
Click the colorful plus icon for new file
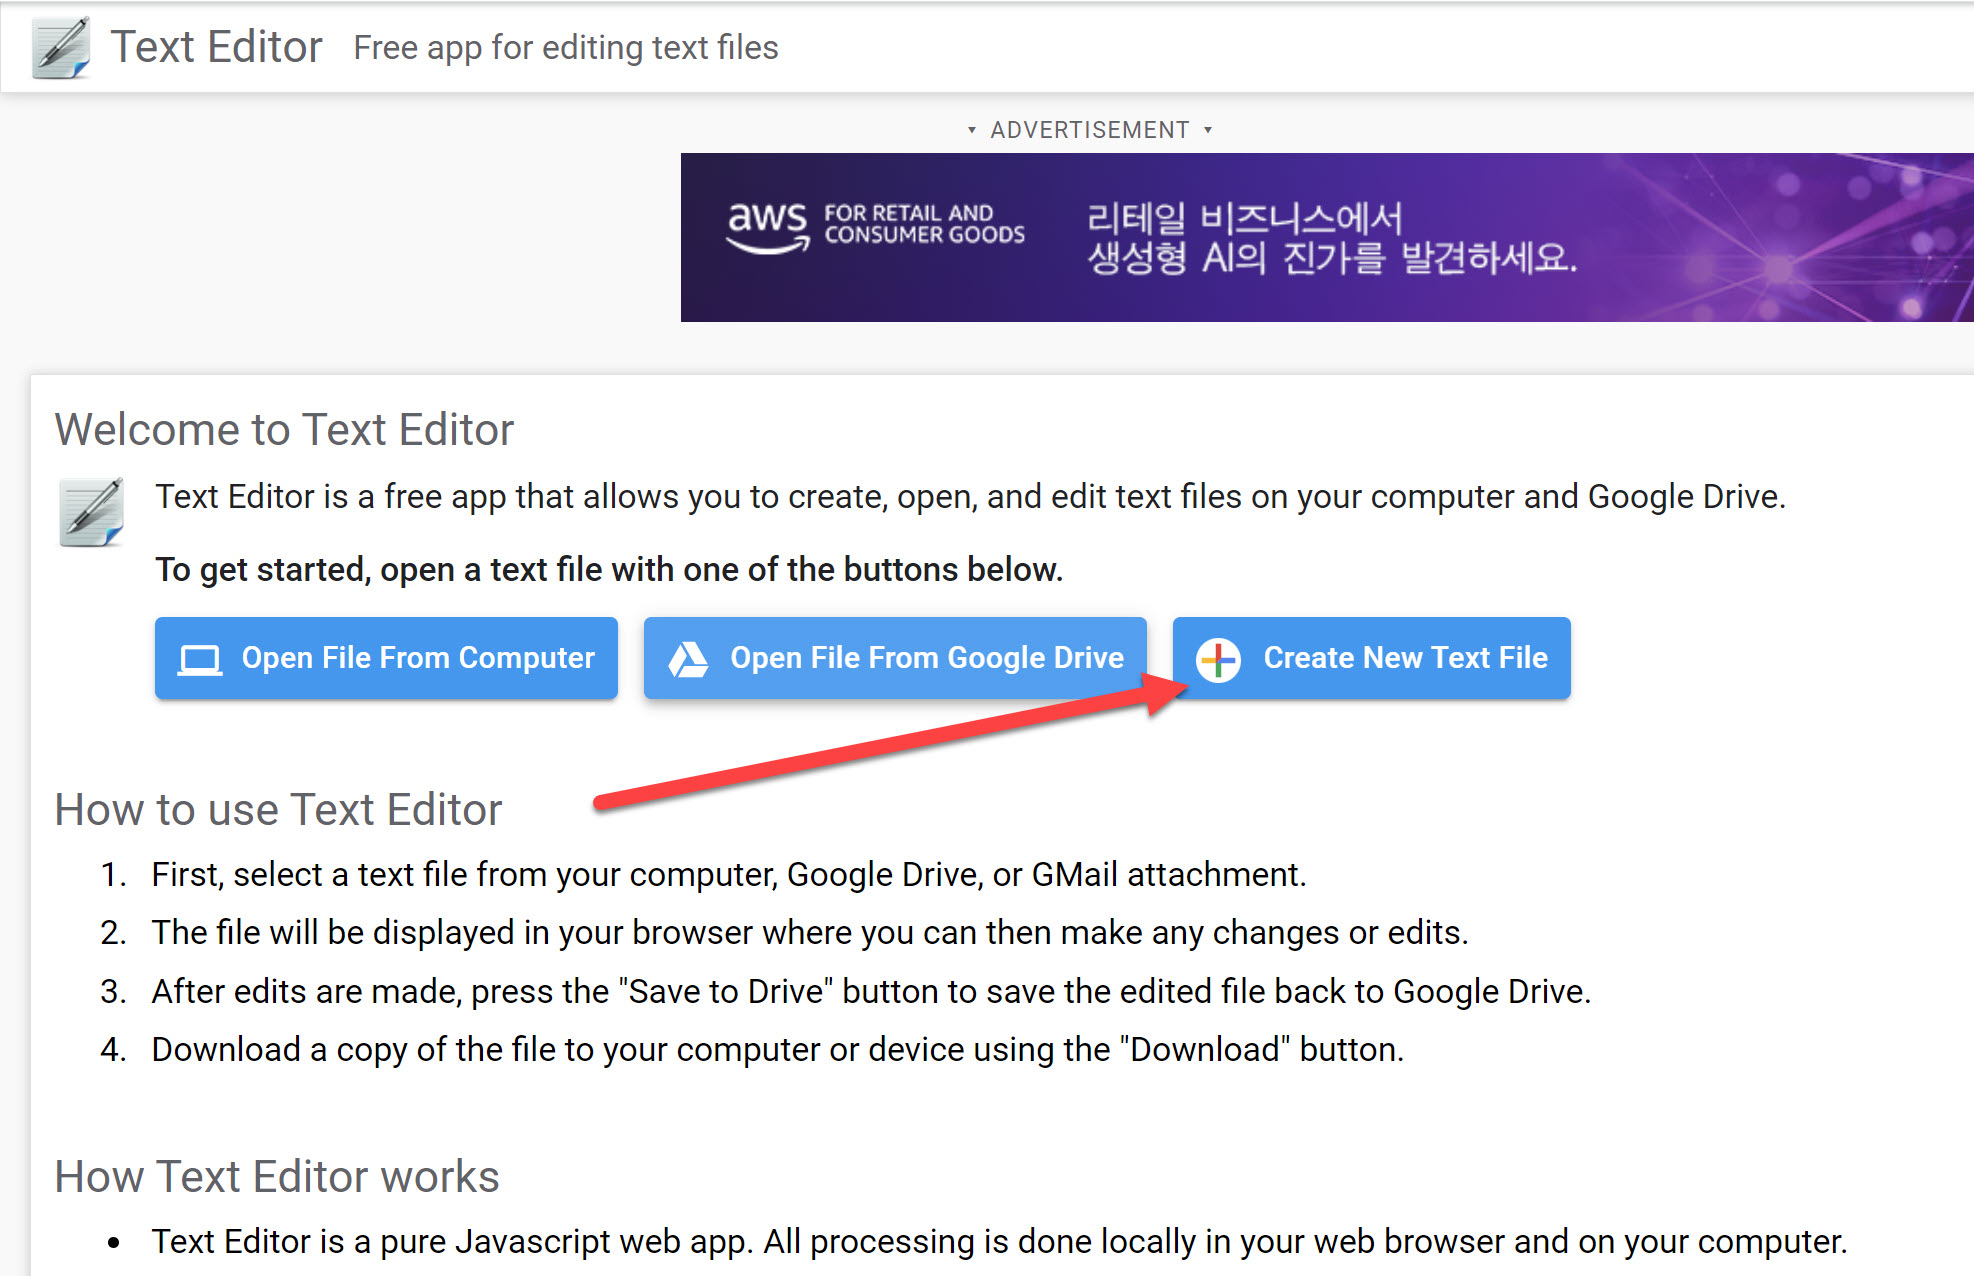tap(1218, 659)
